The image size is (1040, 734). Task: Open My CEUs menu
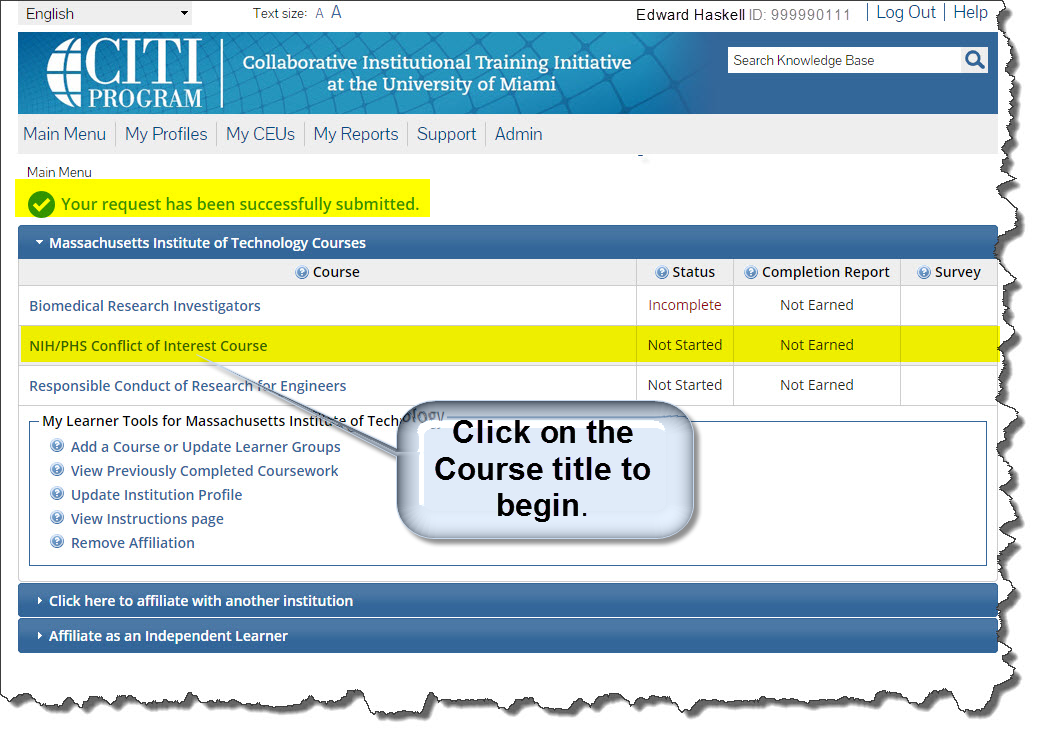point(260,134)
